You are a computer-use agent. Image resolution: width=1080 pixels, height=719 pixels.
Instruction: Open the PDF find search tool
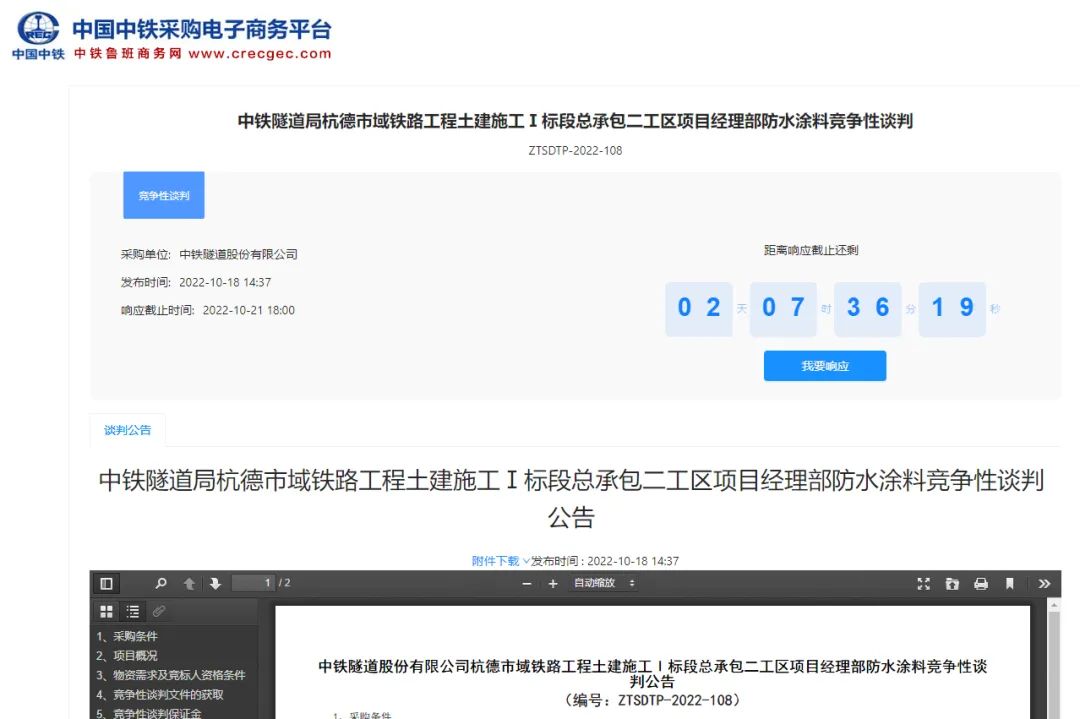160,583
